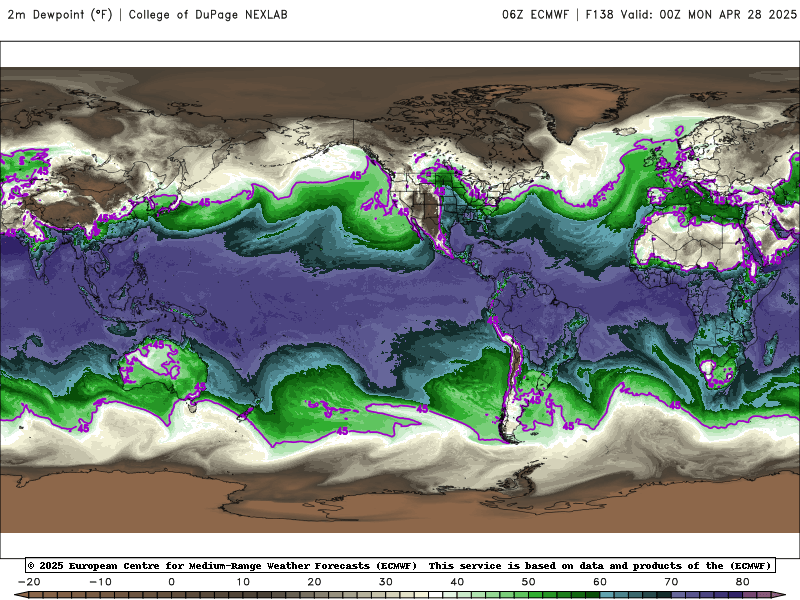Screen dimensions: 800x600
Task: Click the 70 label on the color scale
Action: click(x=671, y=582)
